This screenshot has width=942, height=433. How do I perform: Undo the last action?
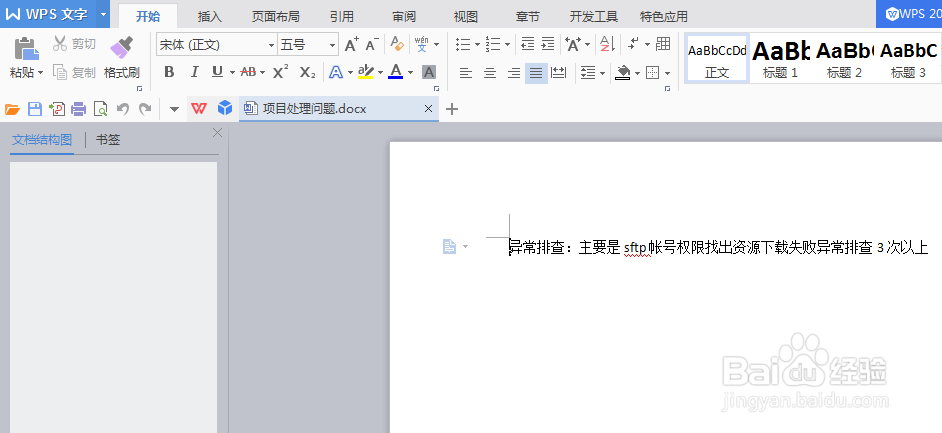(123, 109)
